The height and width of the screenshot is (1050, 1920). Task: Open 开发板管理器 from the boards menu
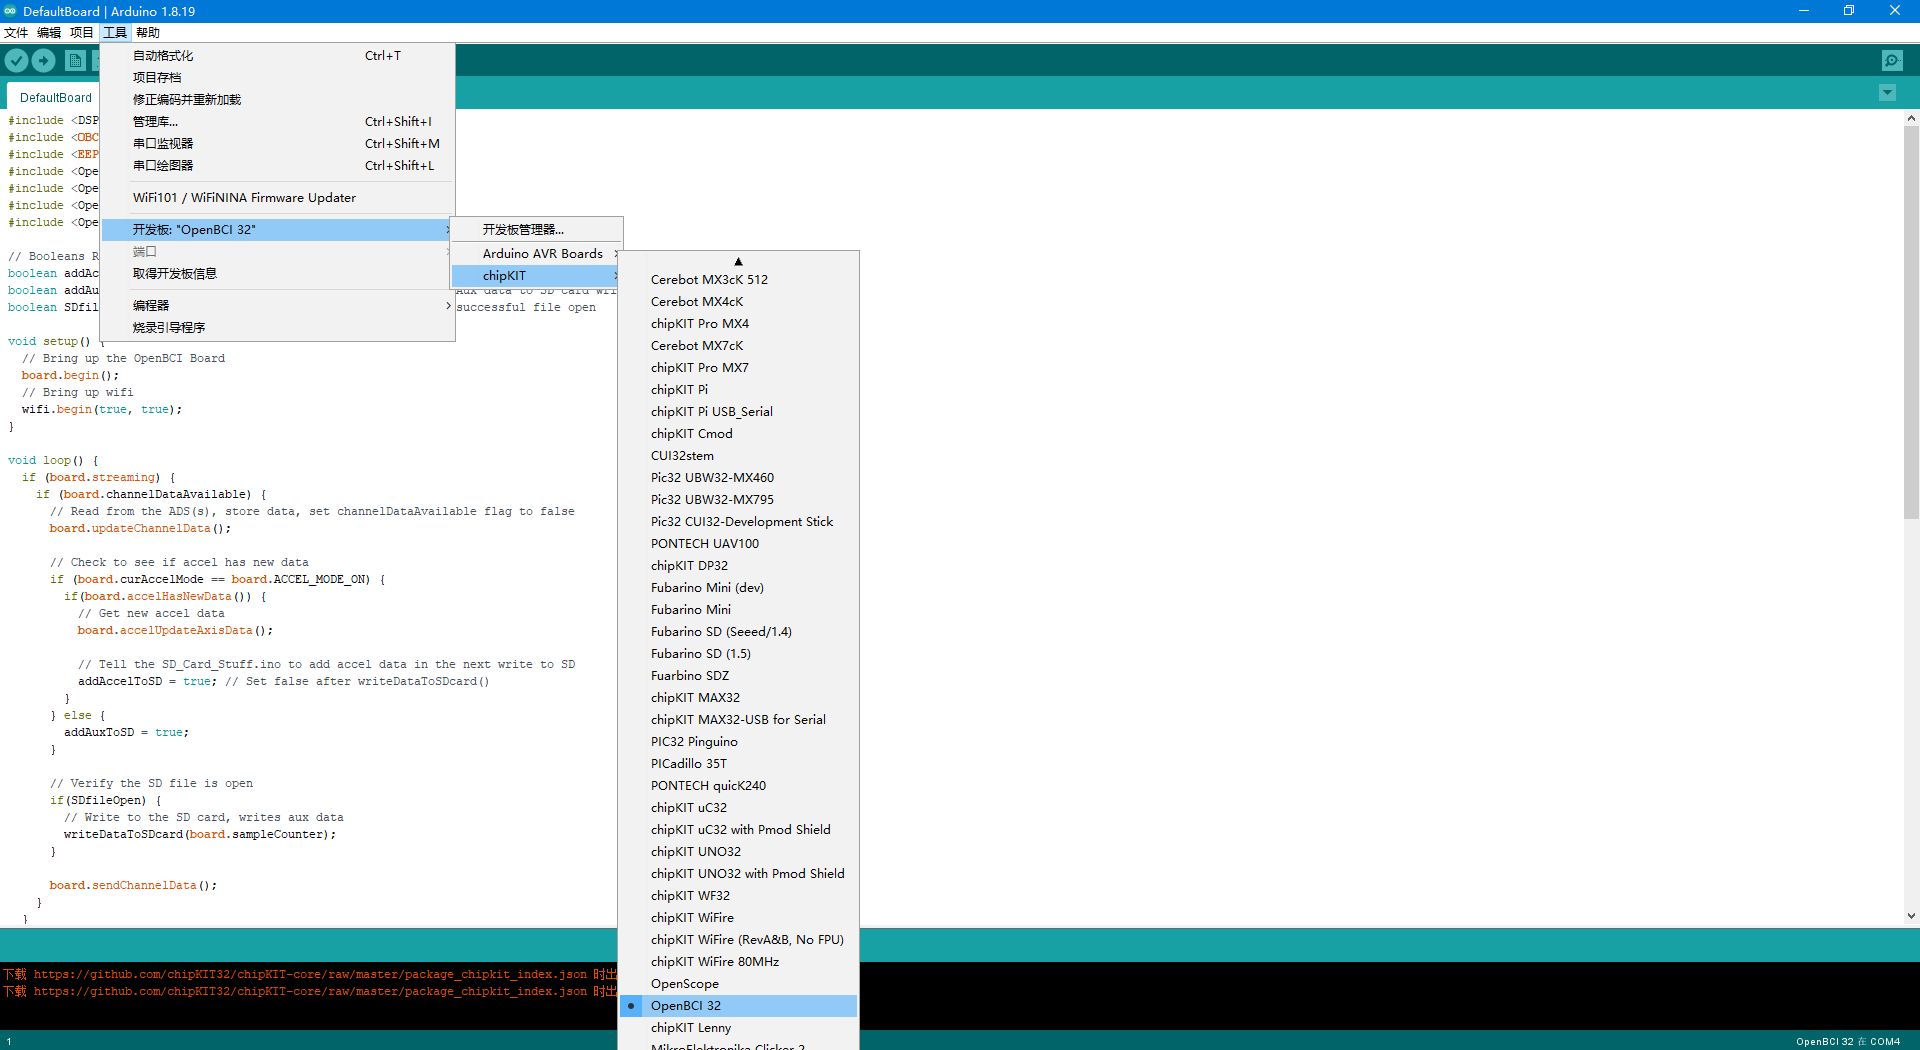coord(524,228)
